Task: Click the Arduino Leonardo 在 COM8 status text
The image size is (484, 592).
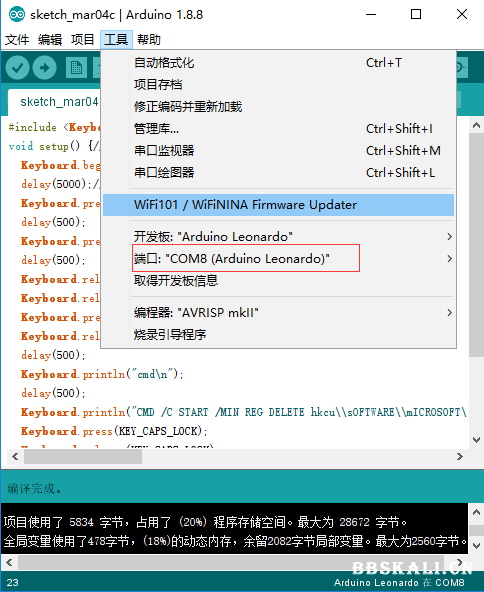Action: [x=399, y=583]
